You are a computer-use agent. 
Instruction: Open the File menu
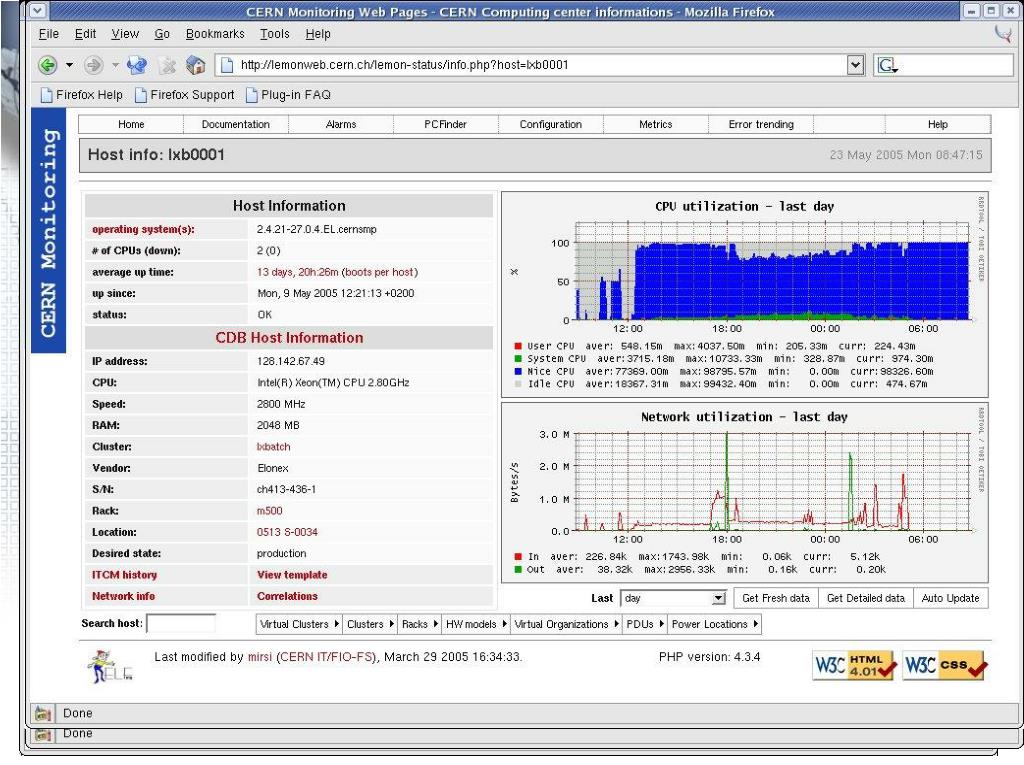coord(48,34)
